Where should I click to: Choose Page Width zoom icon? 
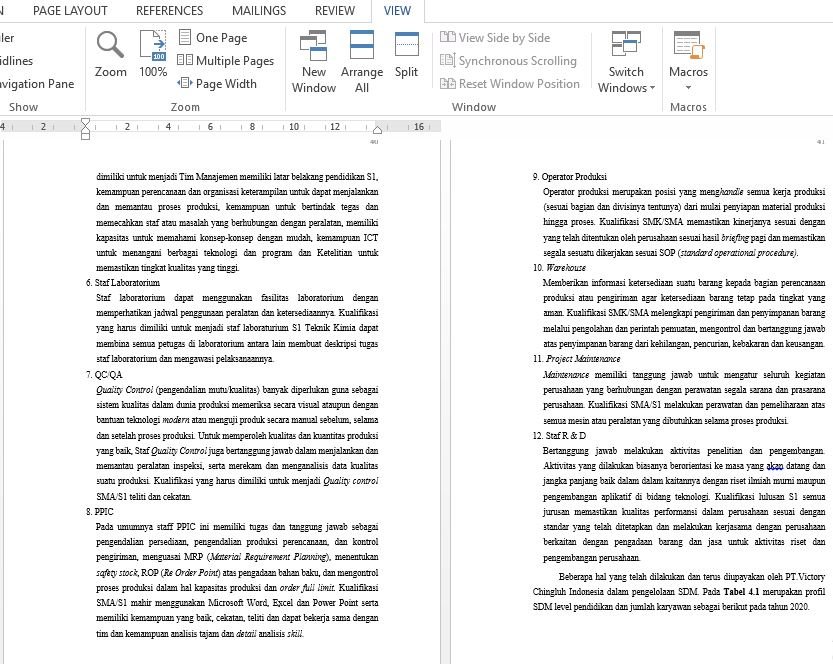coord(185,83)
